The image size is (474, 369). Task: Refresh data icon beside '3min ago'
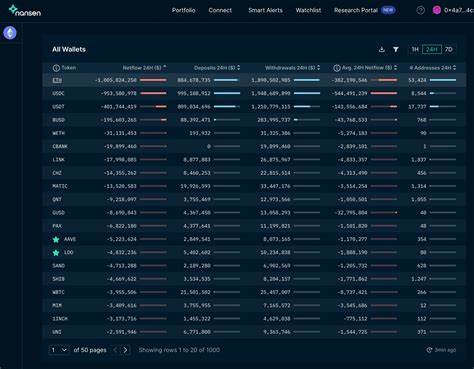(x=429, y=350)
